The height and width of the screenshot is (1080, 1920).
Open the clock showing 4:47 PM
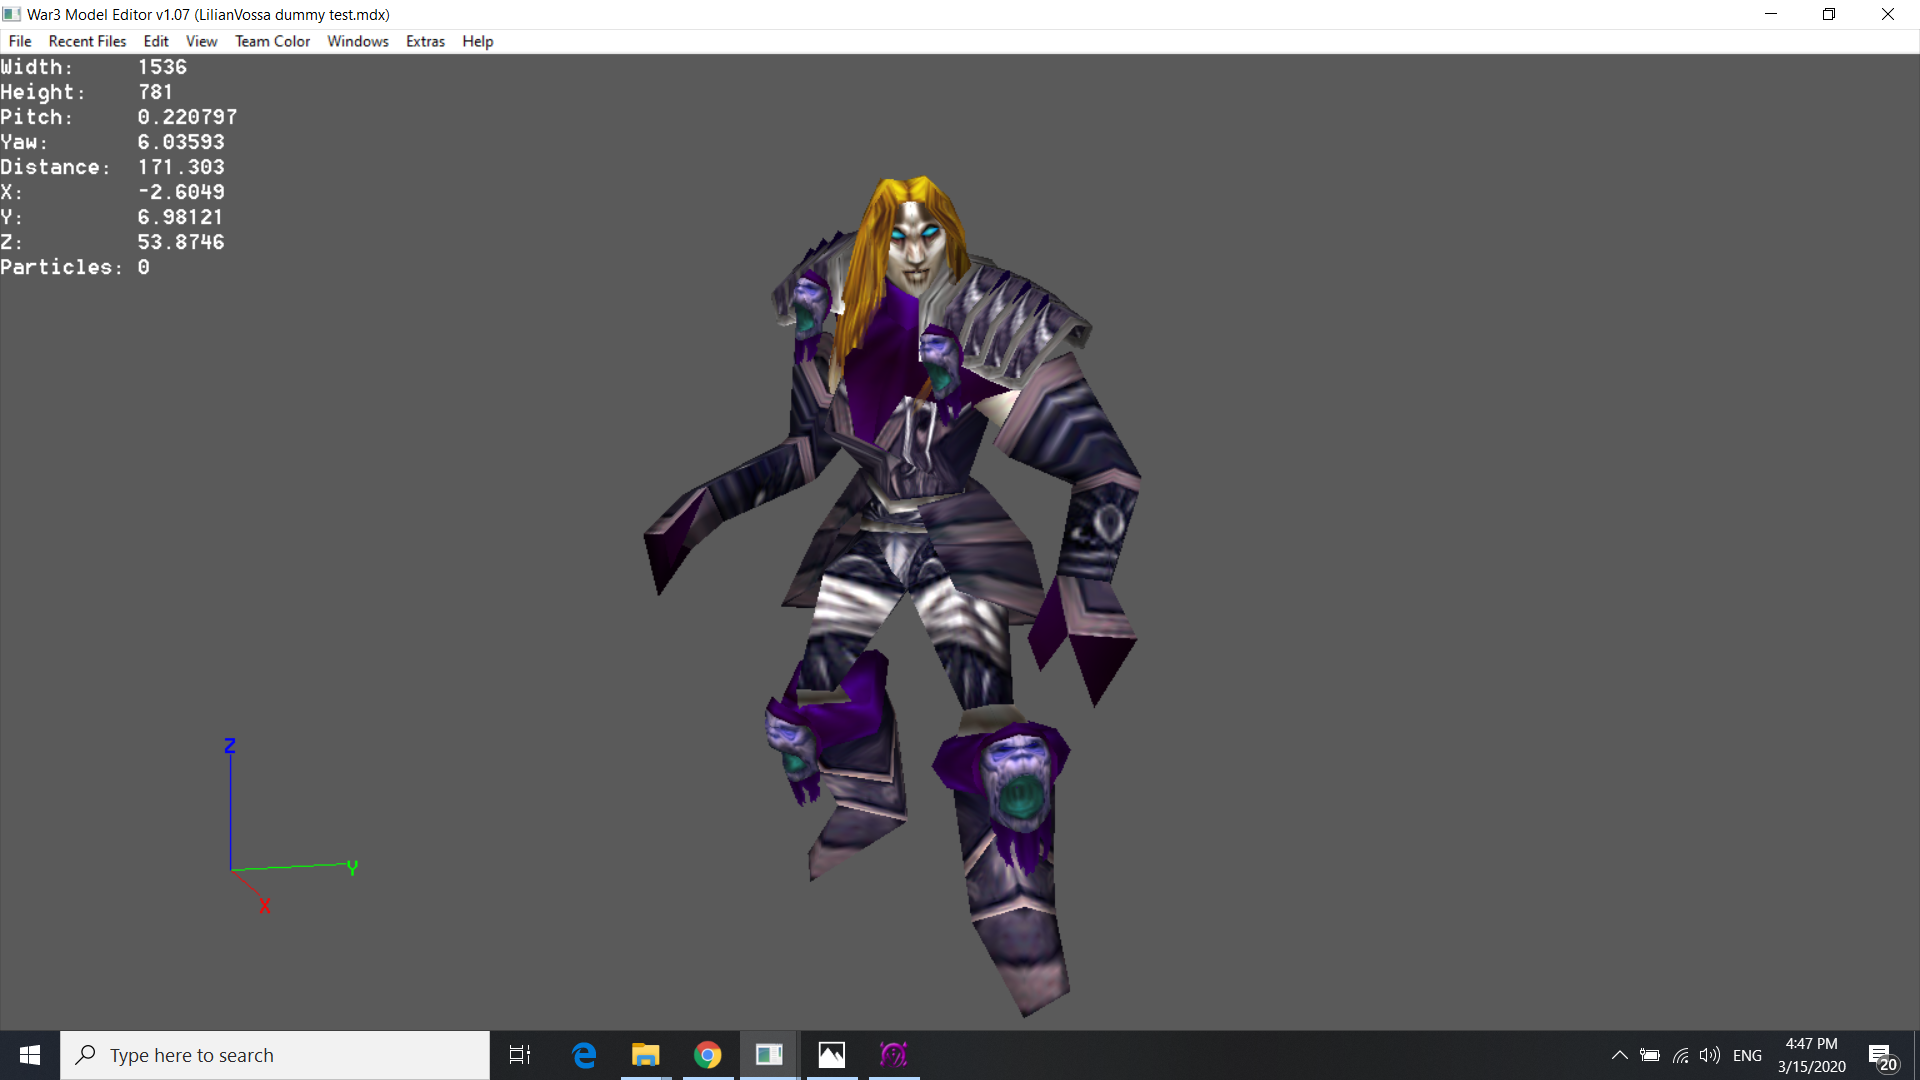coord(1811,1055)
